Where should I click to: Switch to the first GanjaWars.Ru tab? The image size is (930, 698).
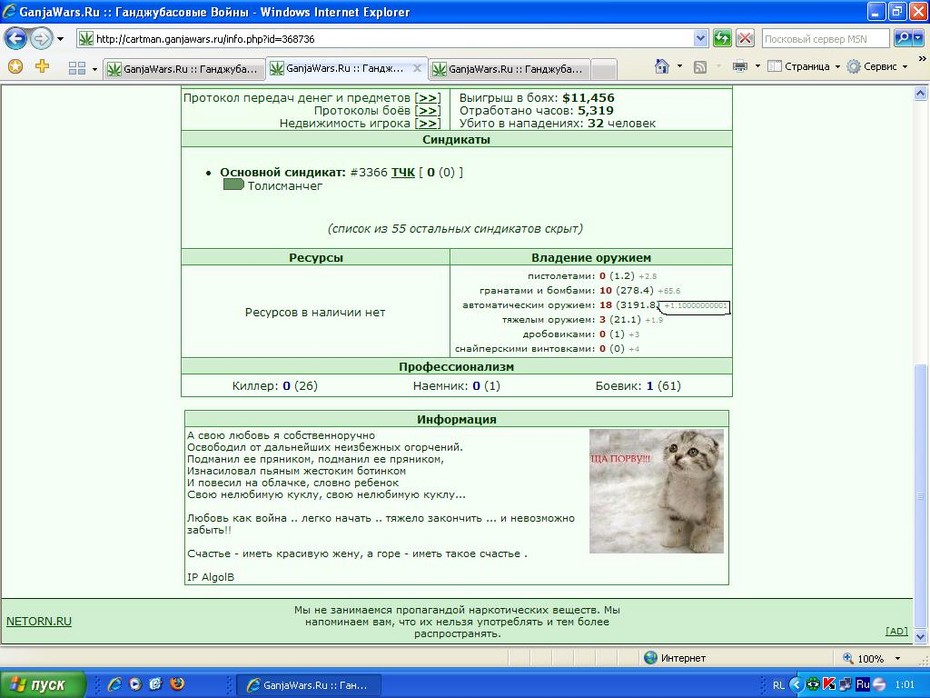point(184,69)
